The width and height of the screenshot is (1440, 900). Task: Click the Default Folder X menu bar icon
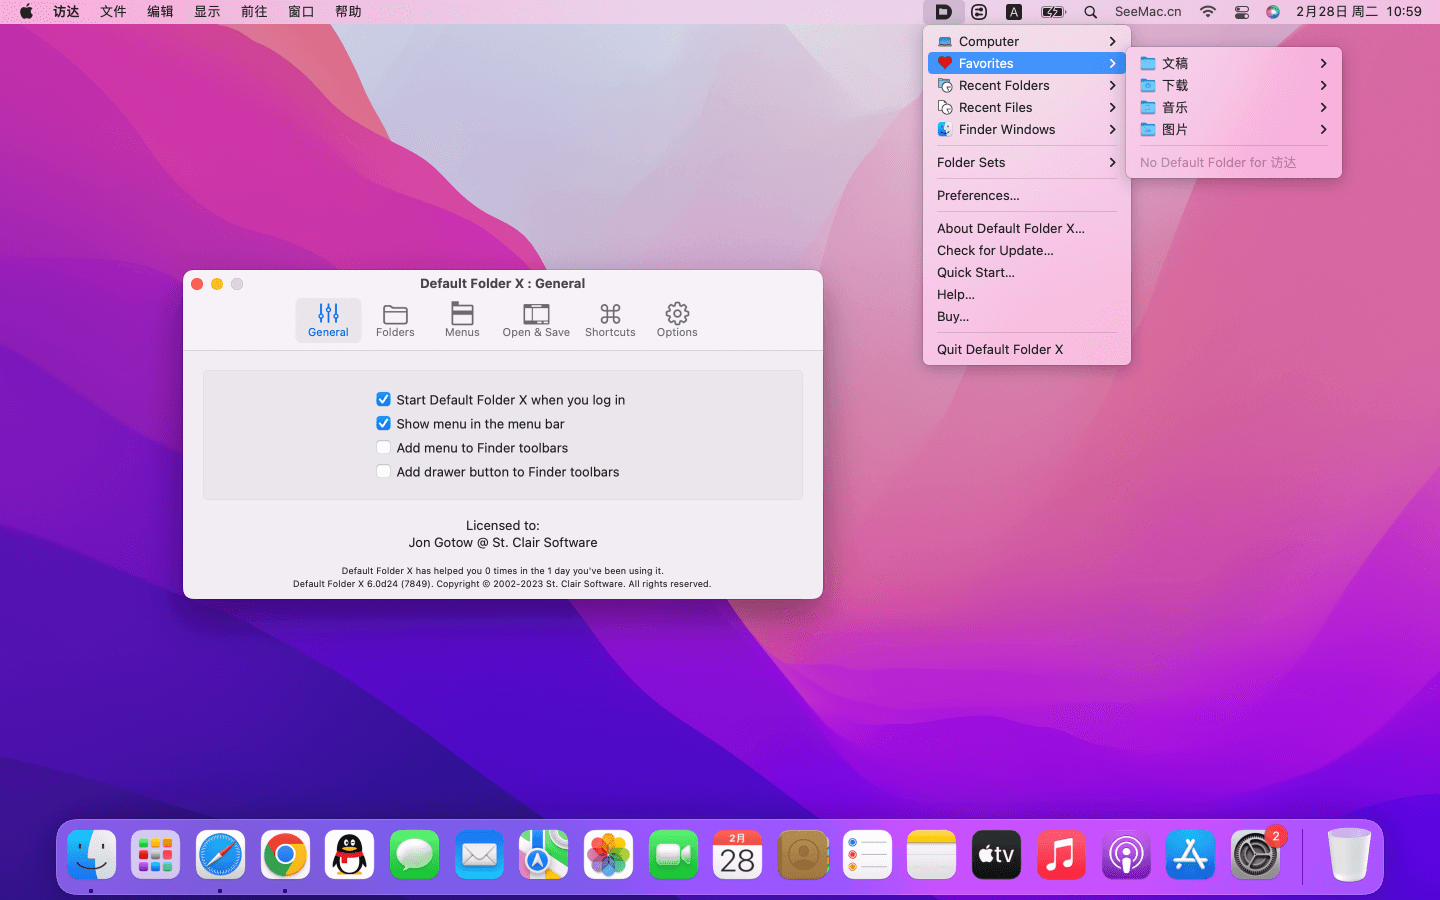coord(943,12)
